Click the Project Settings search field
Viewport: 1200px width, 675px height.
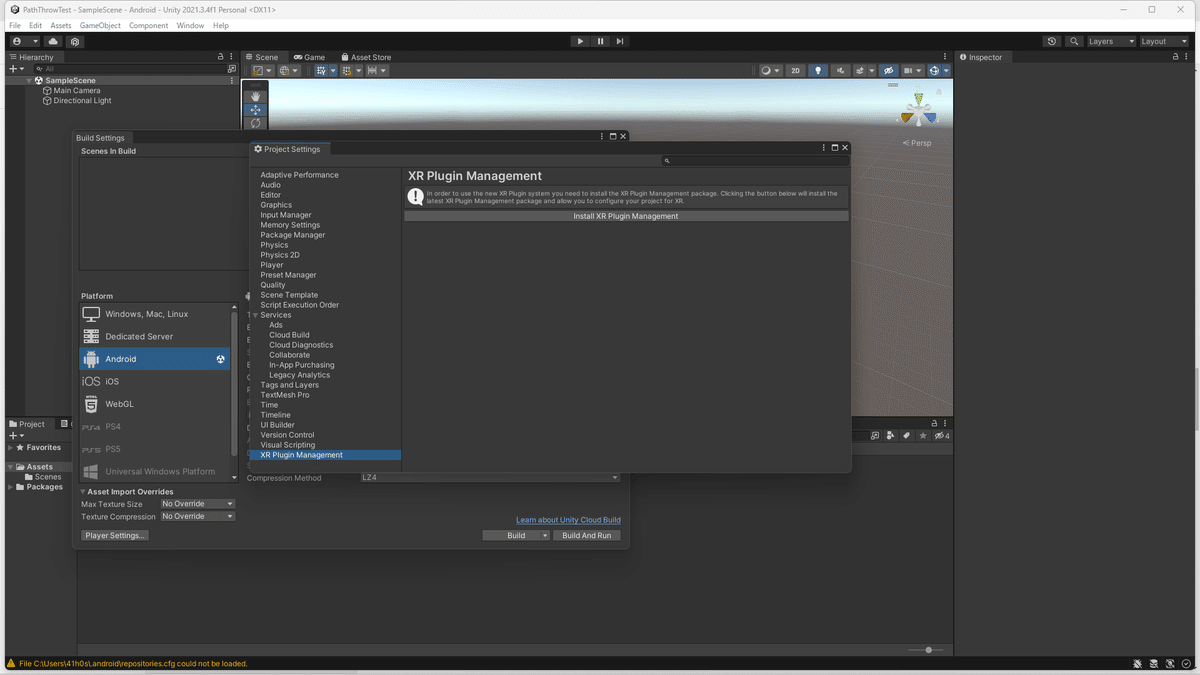click(x=756, y=160)
